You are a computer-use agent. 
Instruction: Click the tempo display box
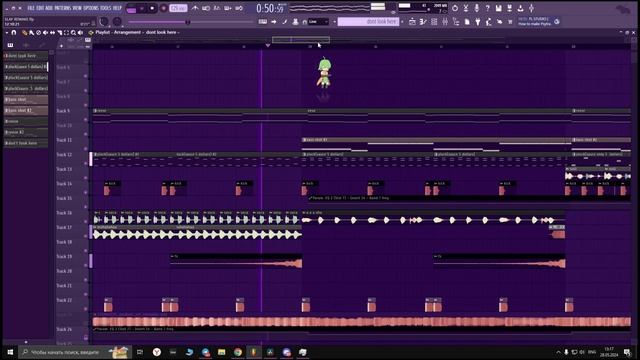pos(178,8)
